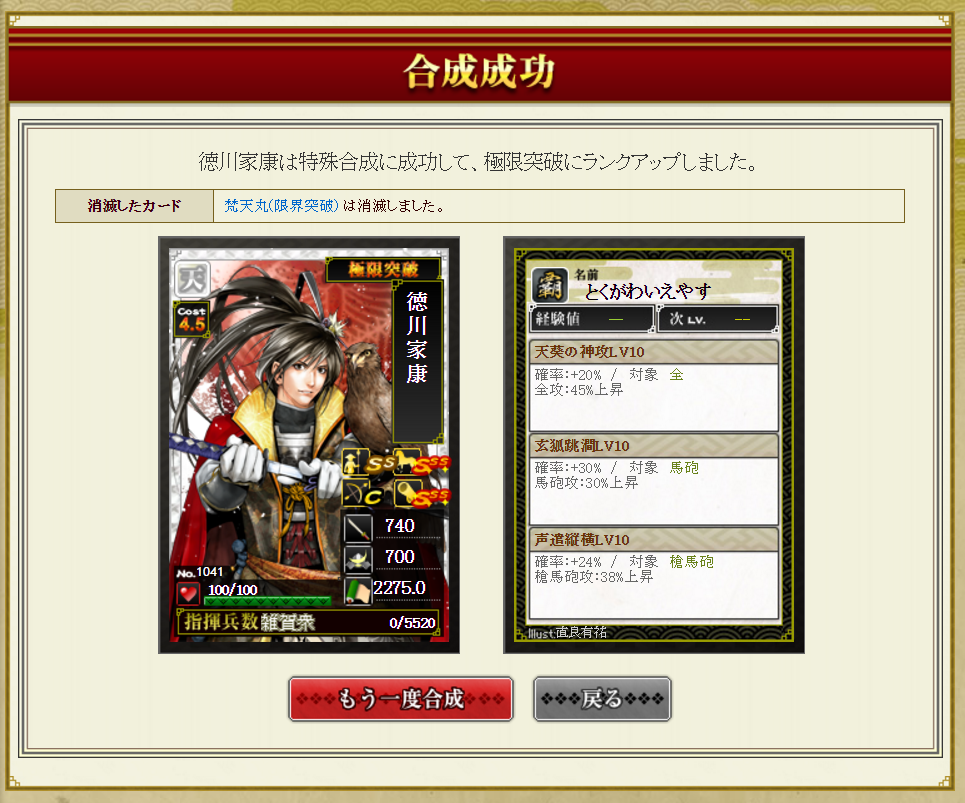Click the bow aptitude icon
The height and width of the screenshot is (803, 965).
coord(355,493)
